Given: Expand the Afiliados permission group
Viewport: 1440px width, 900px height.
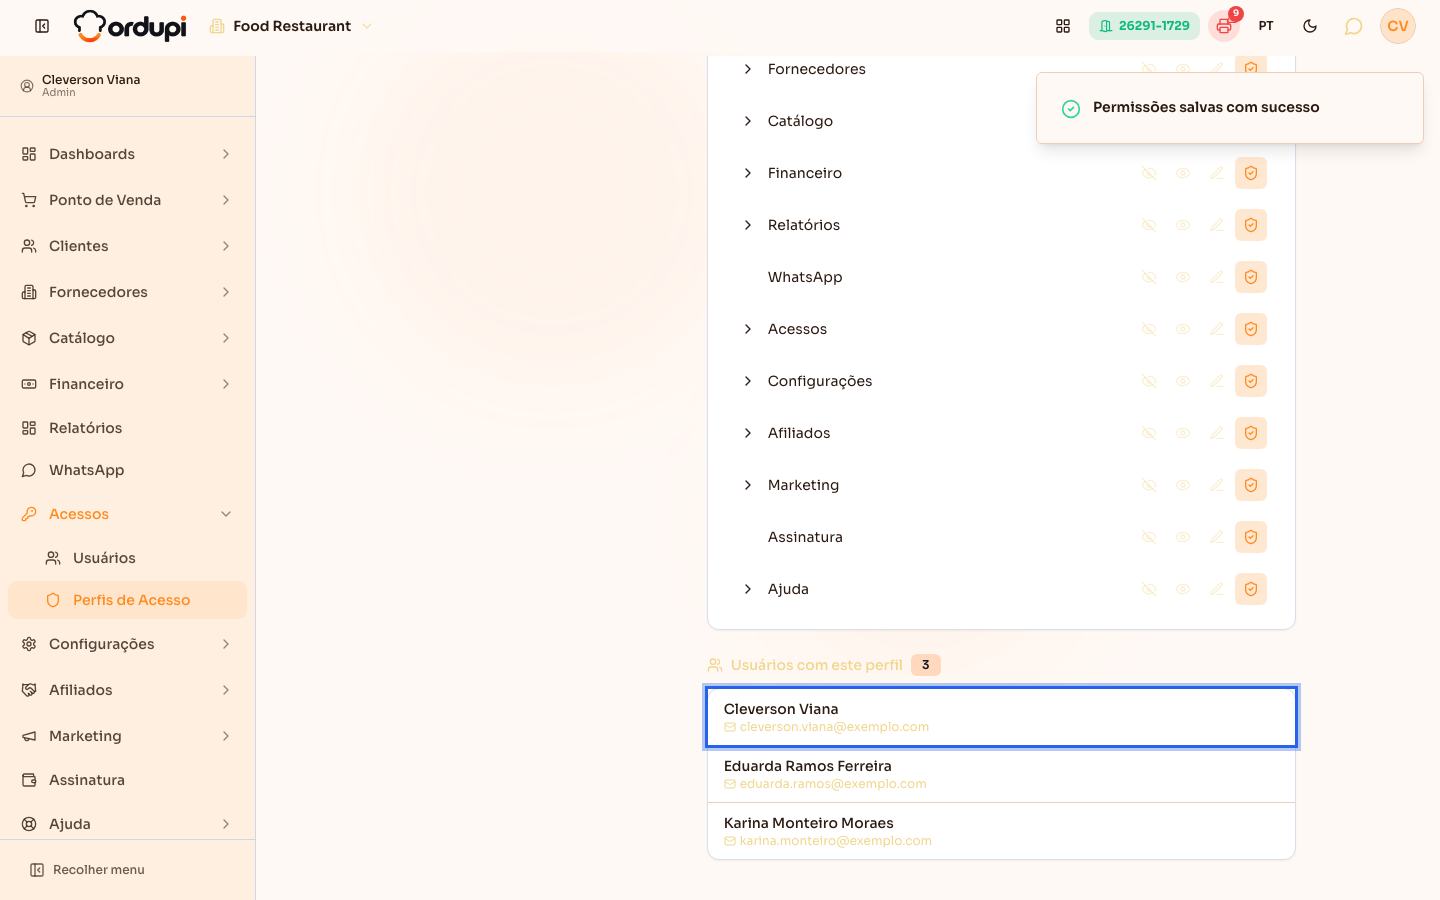Looking at the screenshot, I should (748, 433).
